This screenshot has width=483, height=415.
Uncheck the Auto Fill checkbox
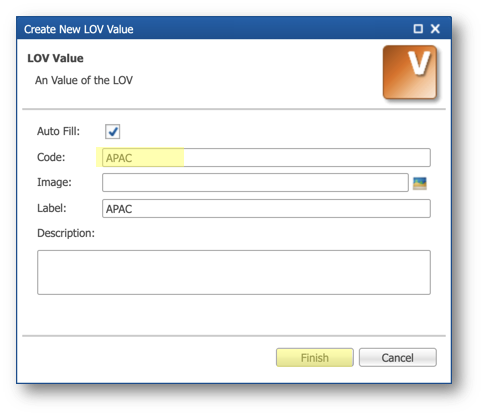click(x=113, y=131)
